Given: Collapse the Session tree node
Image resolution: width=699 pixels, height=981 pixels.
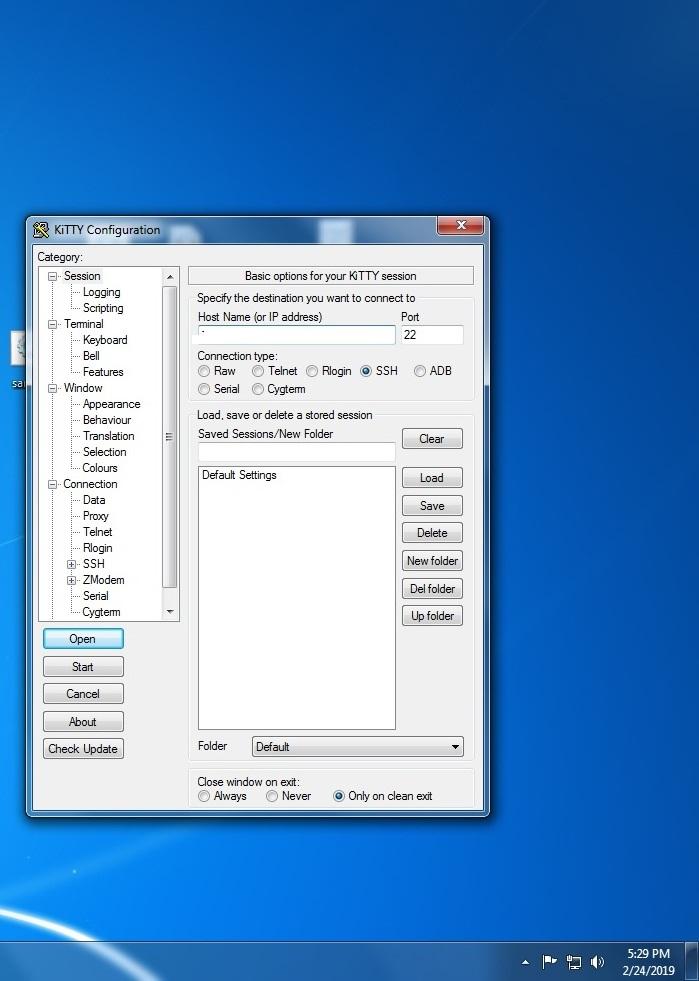Looking at the screenshot, I should pos(53,277).
